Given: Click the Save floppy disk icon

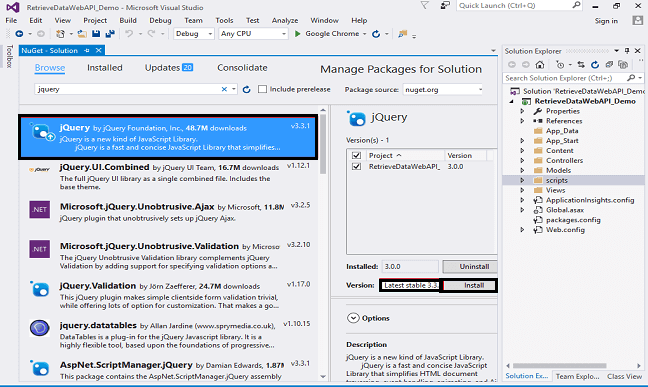Looking at the screenshot, I should tap(96, 34).
